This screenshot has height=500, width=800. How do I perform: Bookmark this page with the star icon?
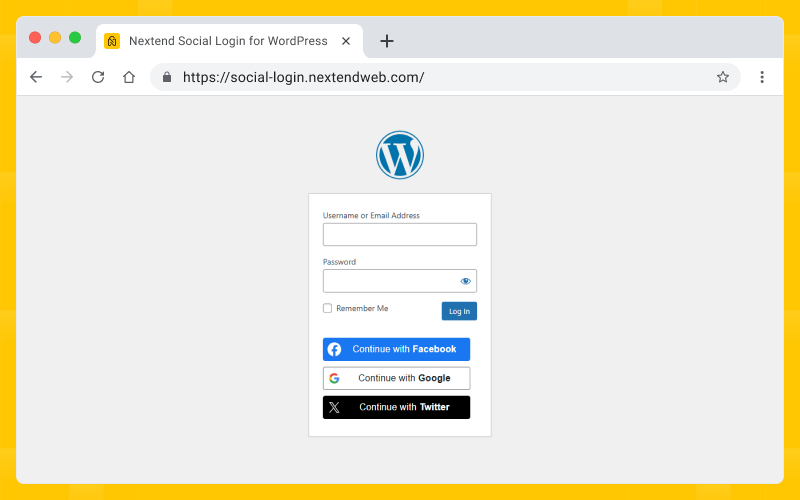click(722, 77)
